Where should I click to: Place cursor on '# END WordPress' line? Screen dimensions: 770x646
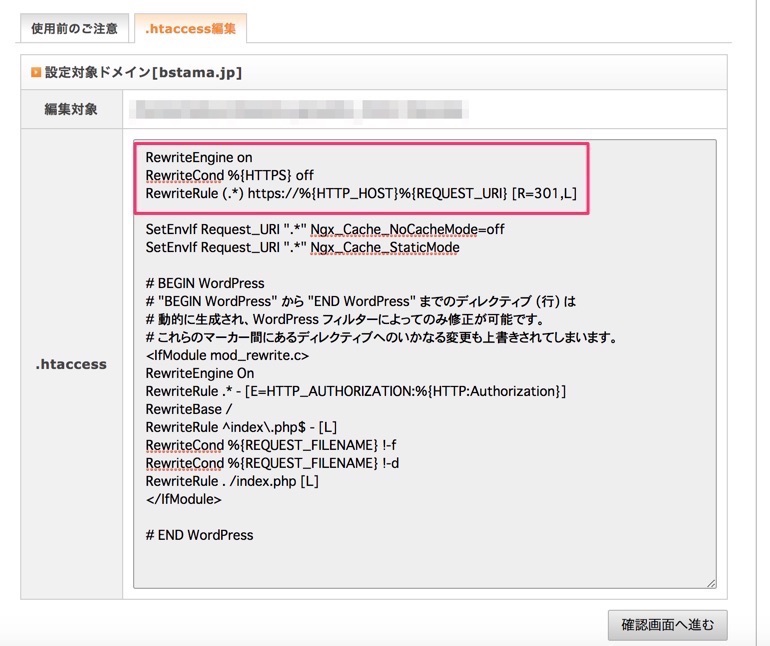(x=199, y=535)
